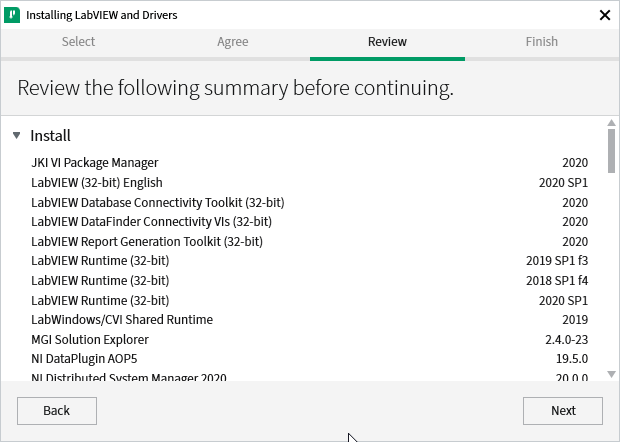The width and height of the screenshot is (620, 442).
Task: Close the Installing LabVIEW and Drivers window
Action: click(x=604, y=15)
